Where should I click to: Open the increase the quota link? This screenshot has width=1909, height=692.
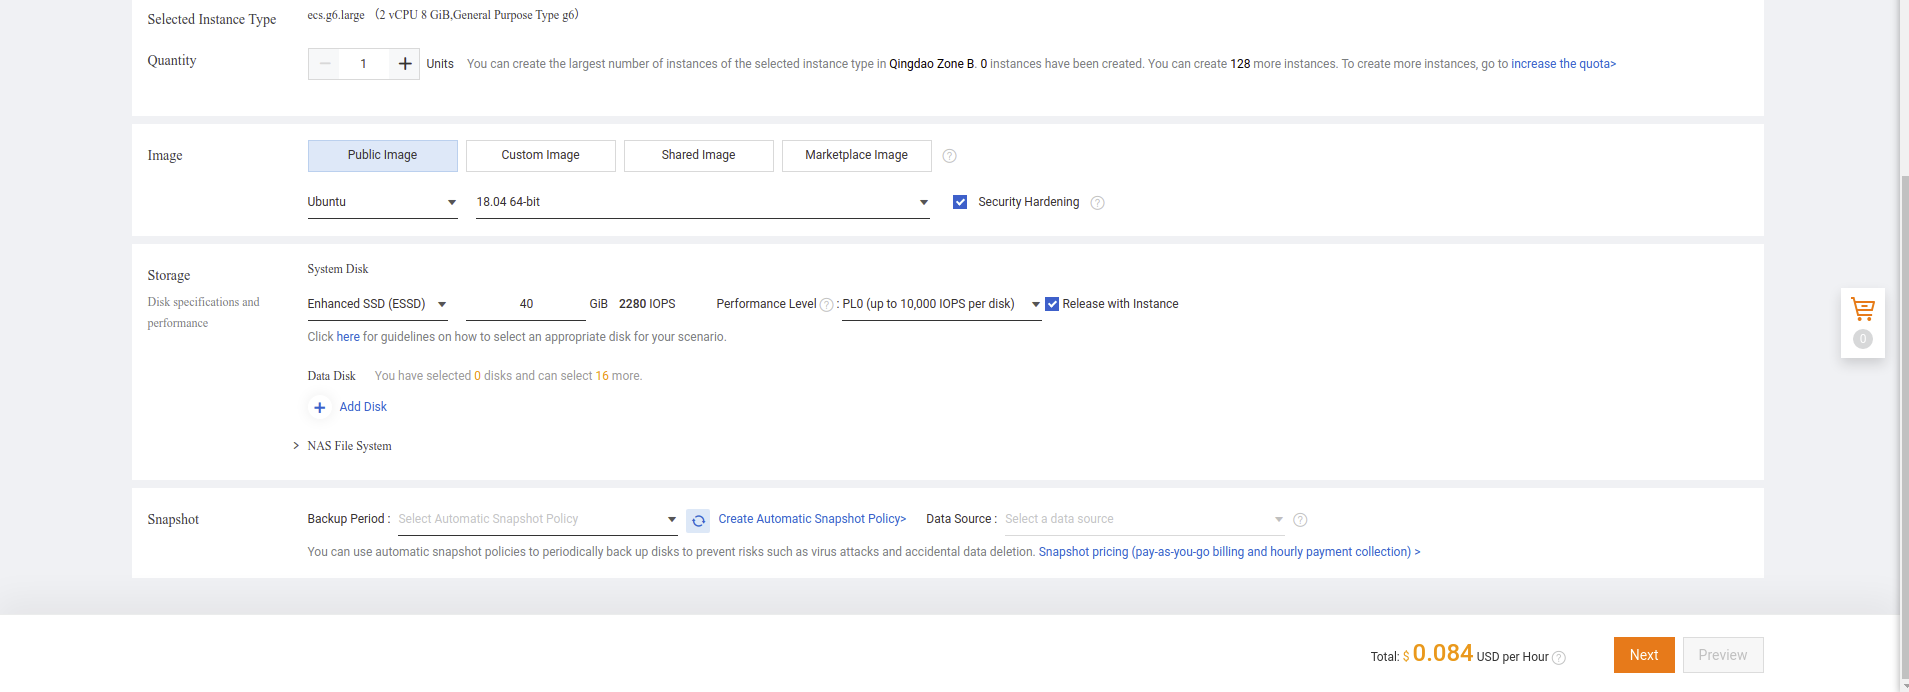click(1563, 64)
